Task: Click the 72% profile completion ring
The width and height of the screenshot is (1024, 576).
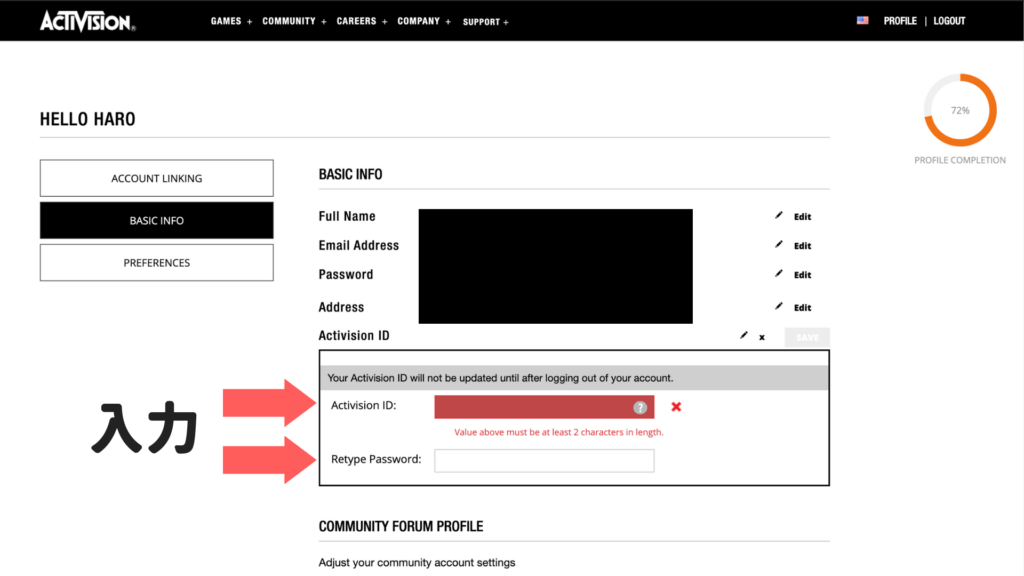Action: pos(960,110)
